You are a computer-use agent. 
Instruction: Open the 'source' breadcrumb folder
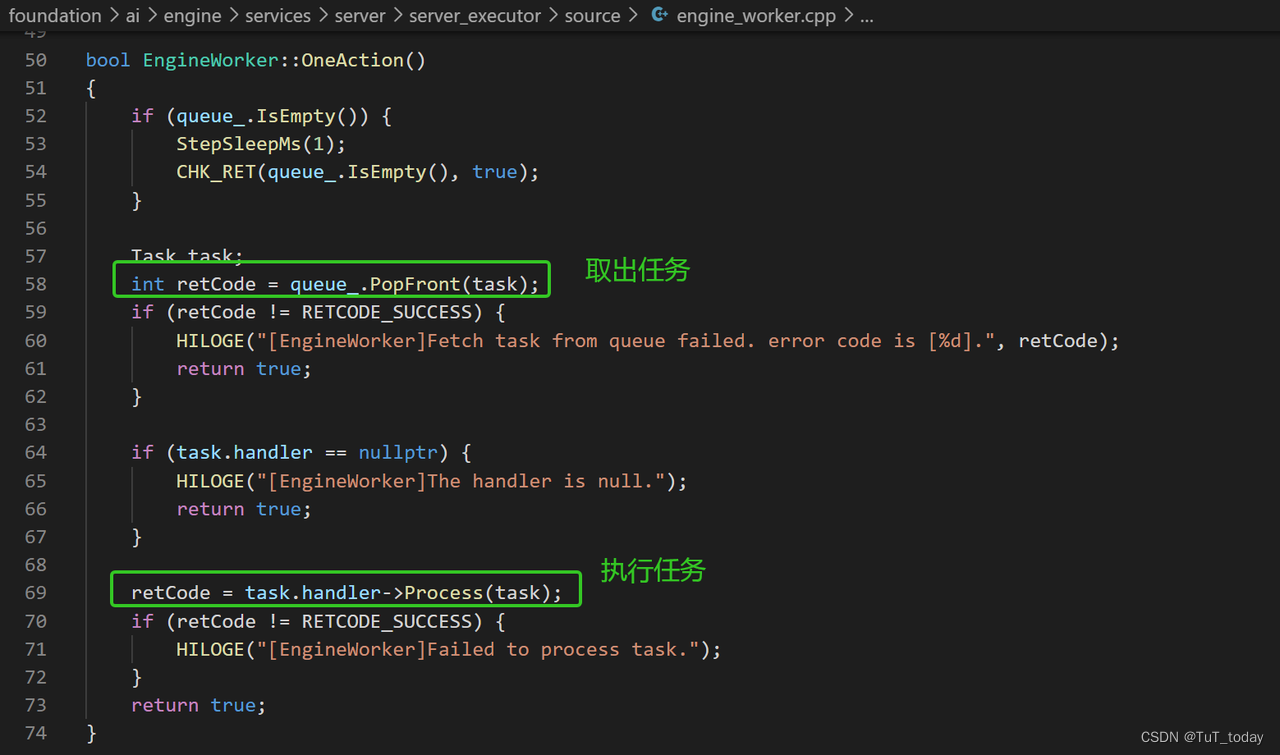(x=592, y=16)
